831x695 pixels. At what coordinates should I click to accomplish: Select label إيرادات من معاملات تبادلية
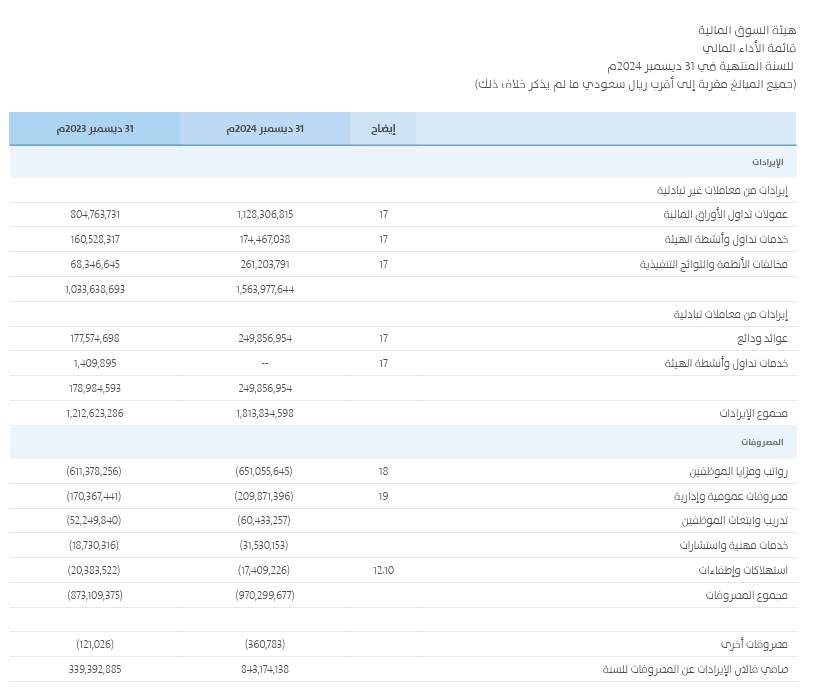[x=731, y=314]
